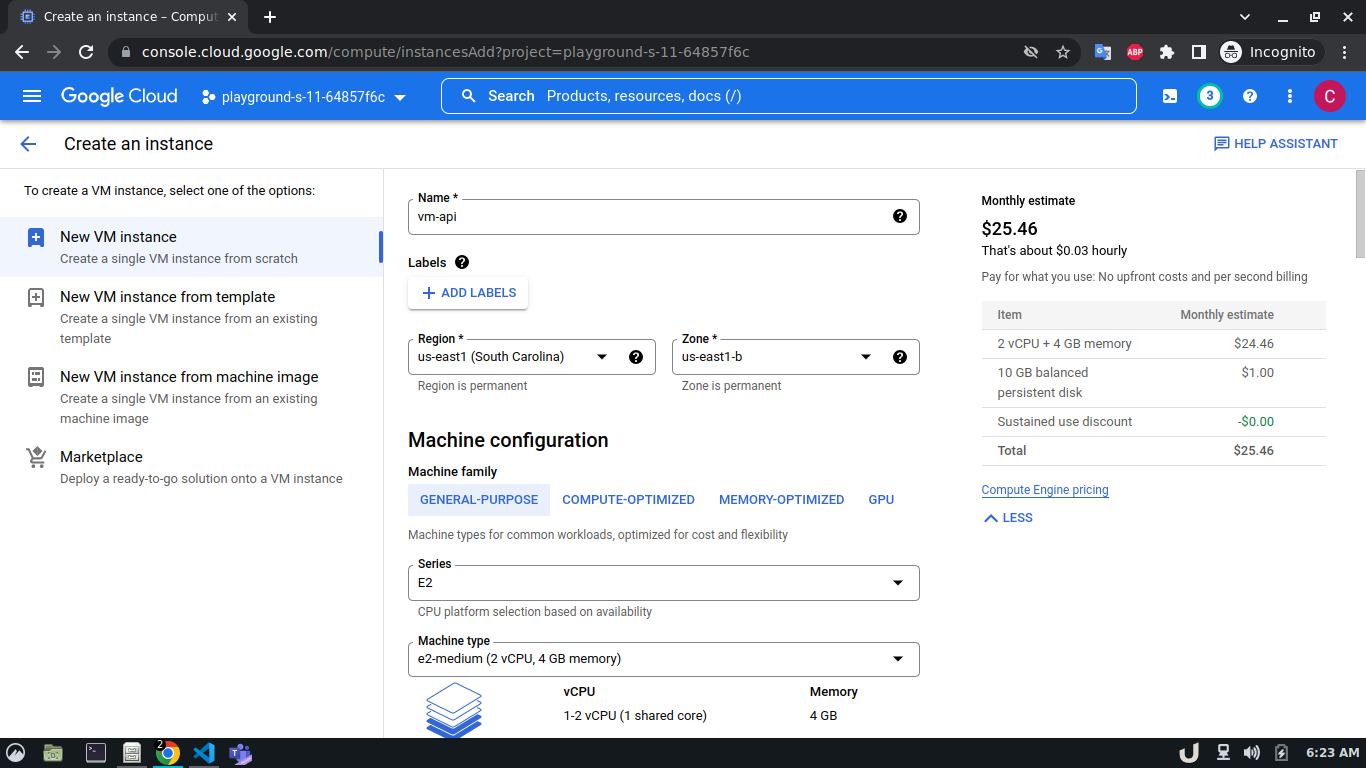This screenshot has width=1366, height=768.
Task: Select the MEMORY-OPTIMIZED machine family tab
Action: point(781,500)
